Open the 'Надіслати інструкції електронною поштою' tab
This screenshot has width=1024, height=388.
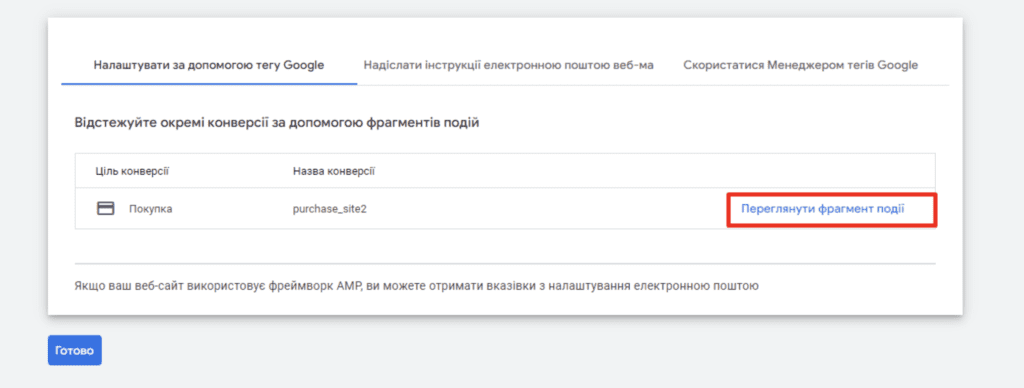coord(508,65)
